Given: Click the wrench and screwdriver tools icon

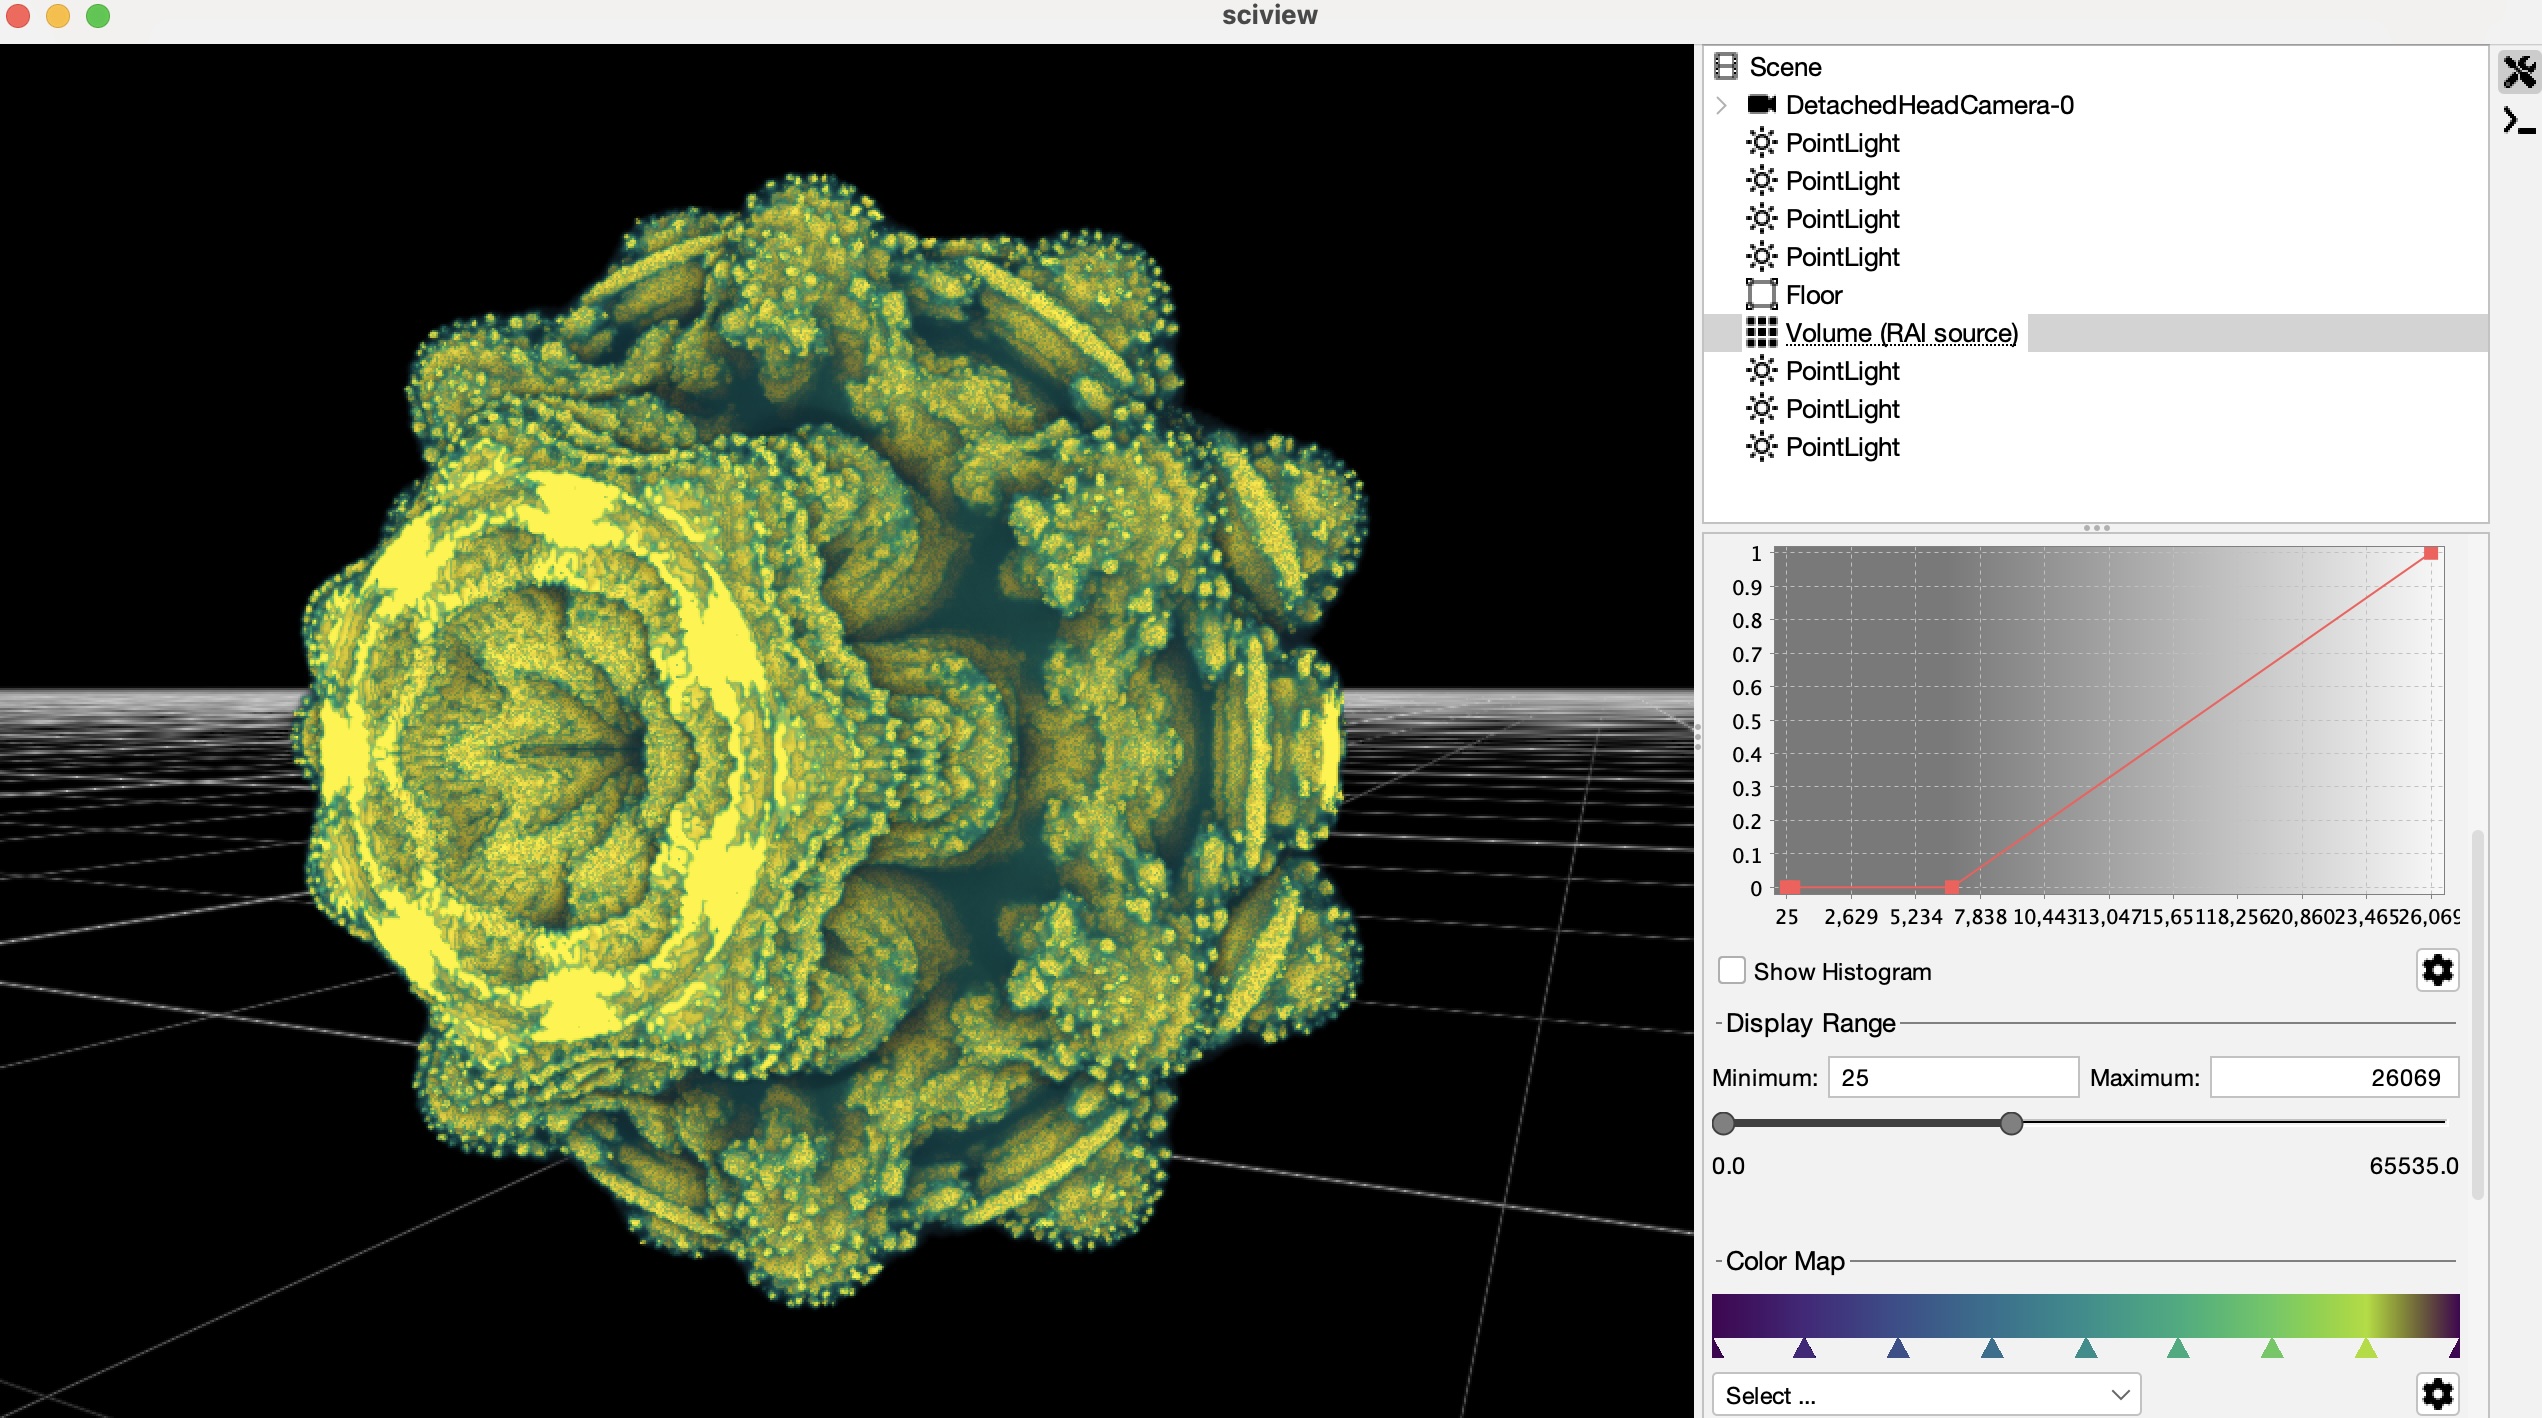Looking at the screenshot, I should [2519, 71].
